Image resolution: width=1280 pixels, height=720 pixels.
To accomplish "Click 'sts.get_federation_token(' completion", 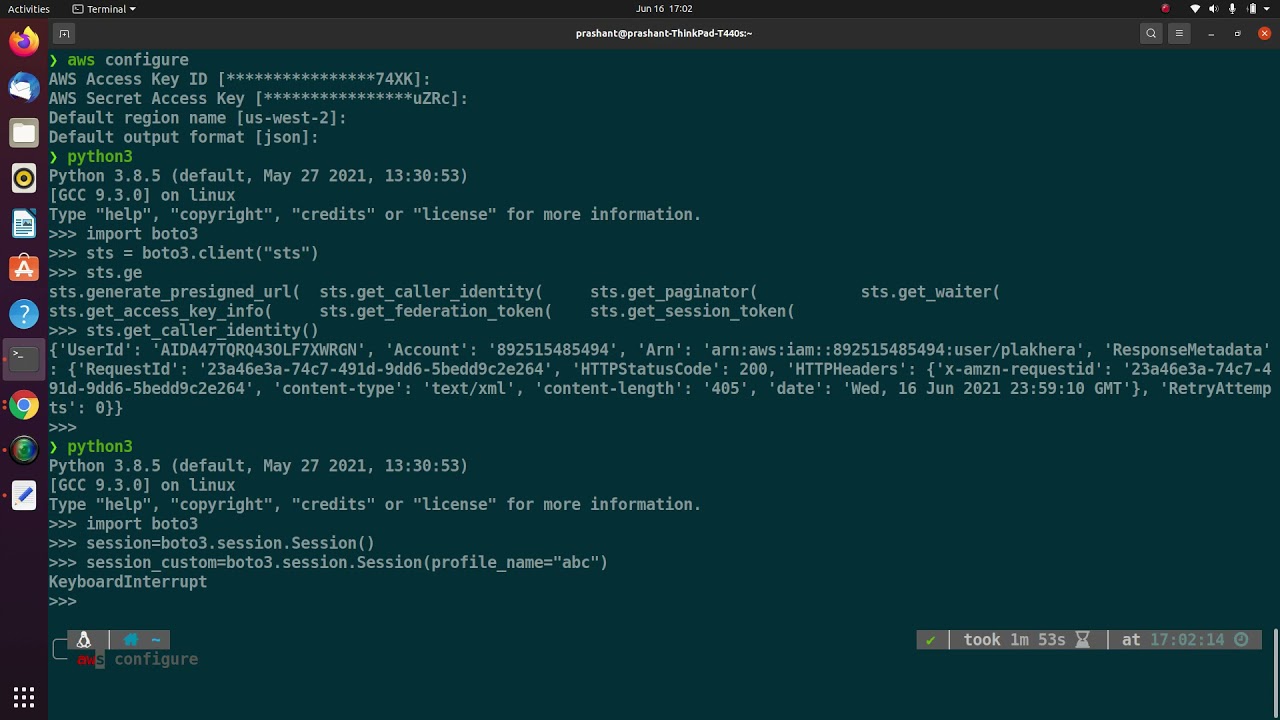I will (x=435, y=311).
